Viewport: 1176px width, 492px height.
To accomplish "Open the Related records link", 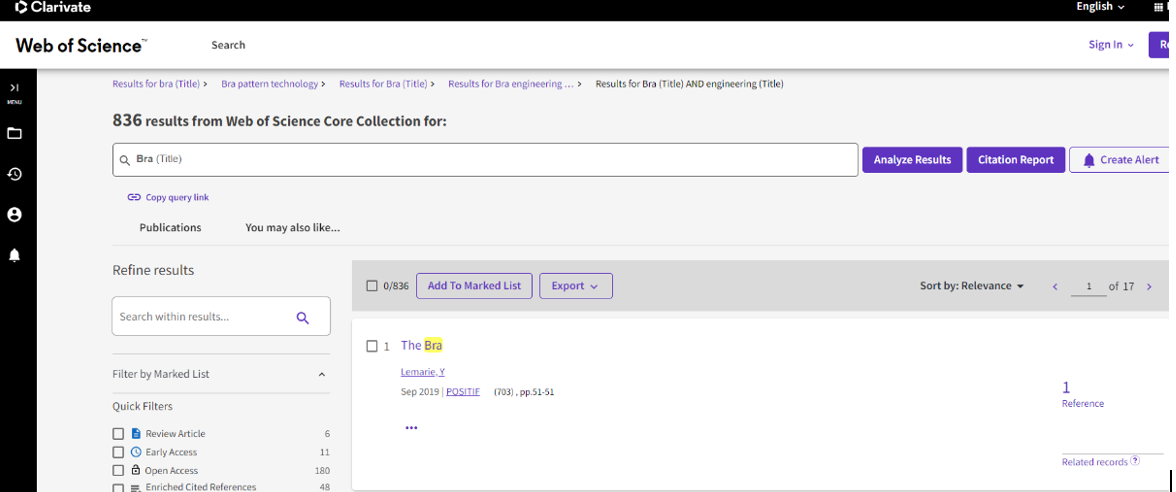I will (x=1094, y=462).
